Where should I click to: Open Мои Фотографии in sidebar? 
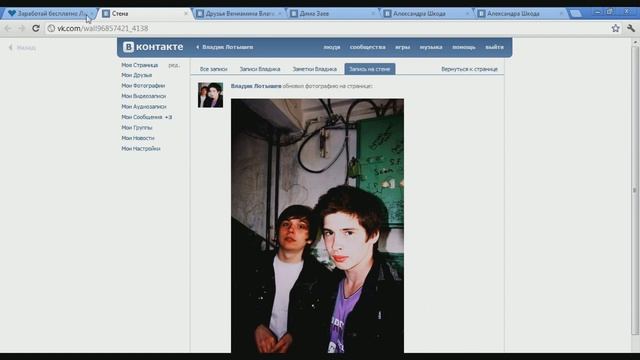(x=143, y=86)
